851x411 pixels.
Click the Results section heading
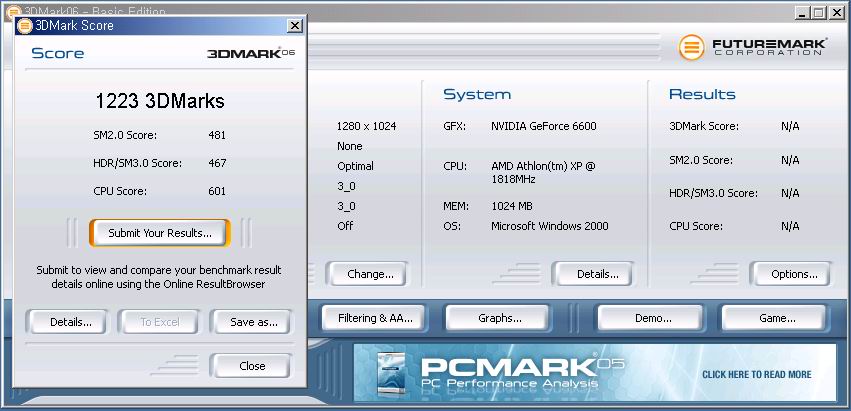[x=702, y=94]
